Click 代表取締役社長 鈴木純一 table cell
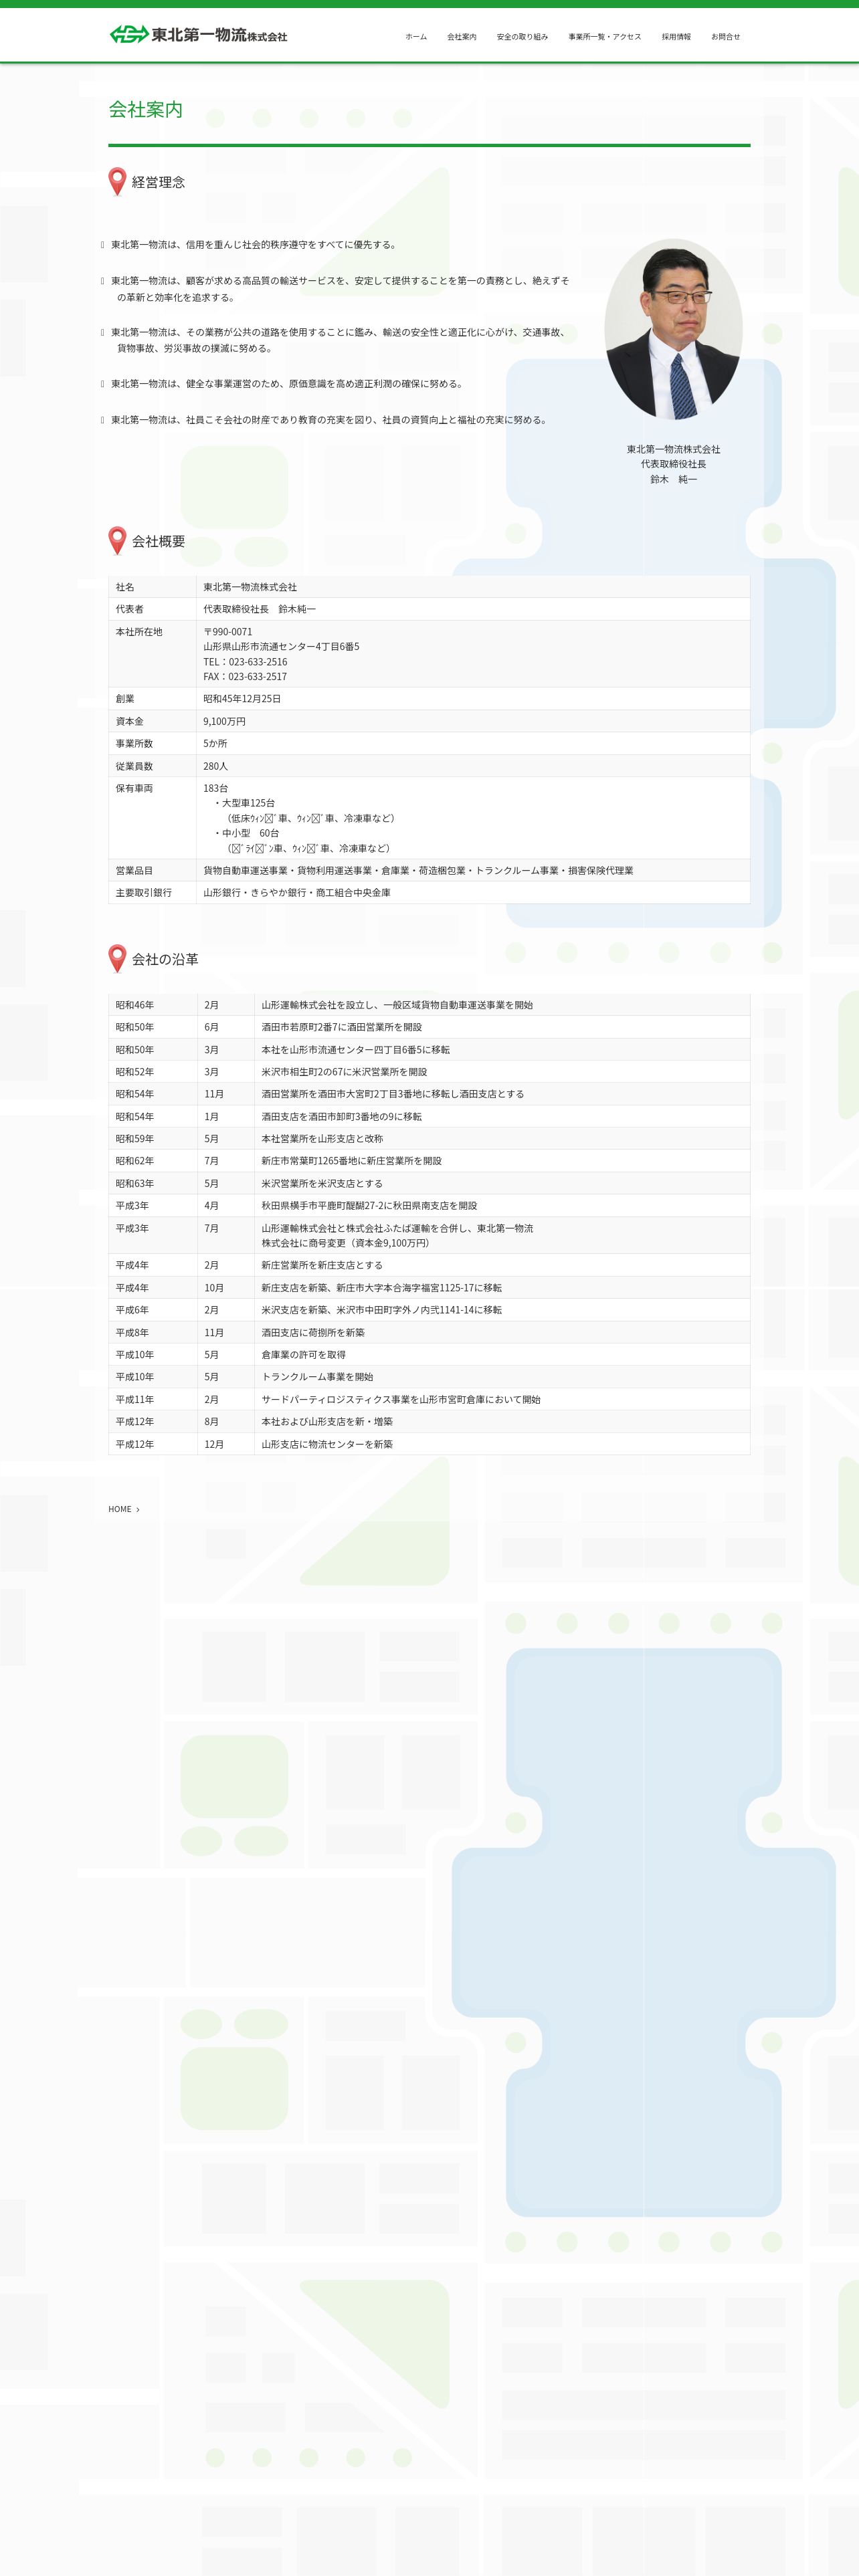 coord(259,609)
